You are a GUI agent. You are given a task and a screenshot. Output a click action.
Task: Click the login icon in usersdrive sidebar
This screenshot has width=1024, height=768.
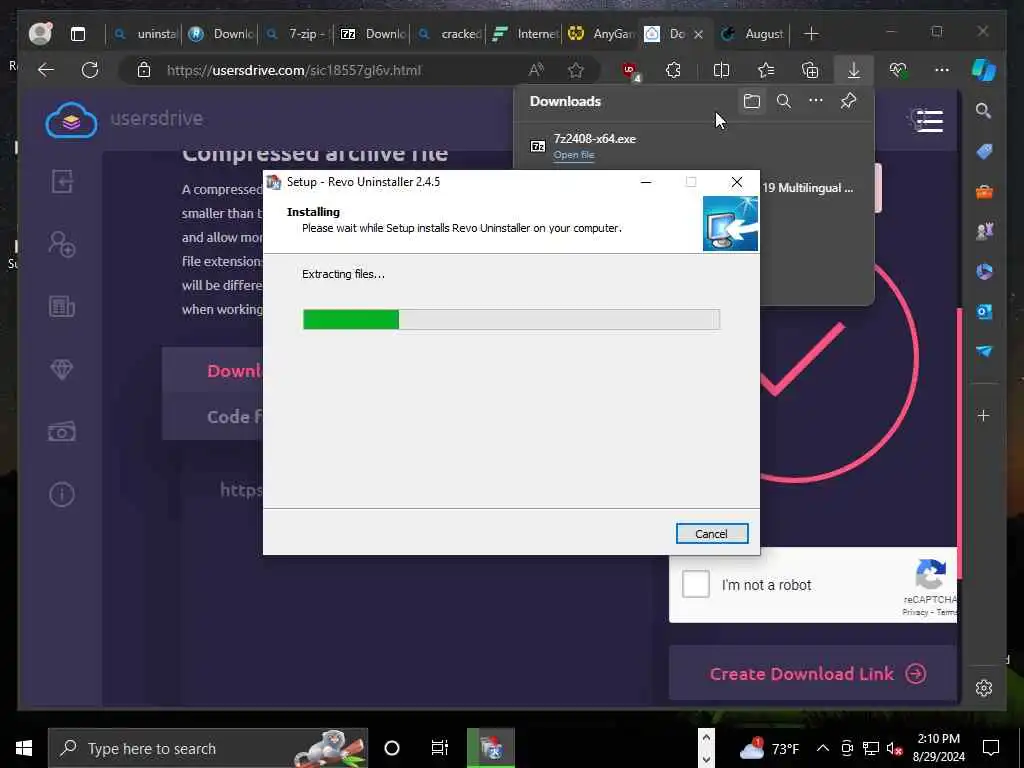(62, 181)
